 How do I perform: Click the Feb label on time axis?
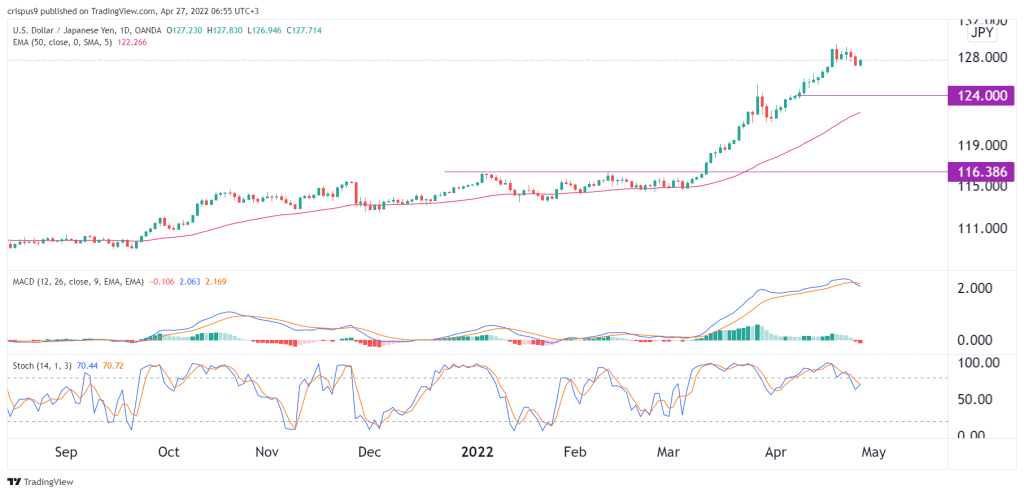pyautogui.click(x=575, y=452)
